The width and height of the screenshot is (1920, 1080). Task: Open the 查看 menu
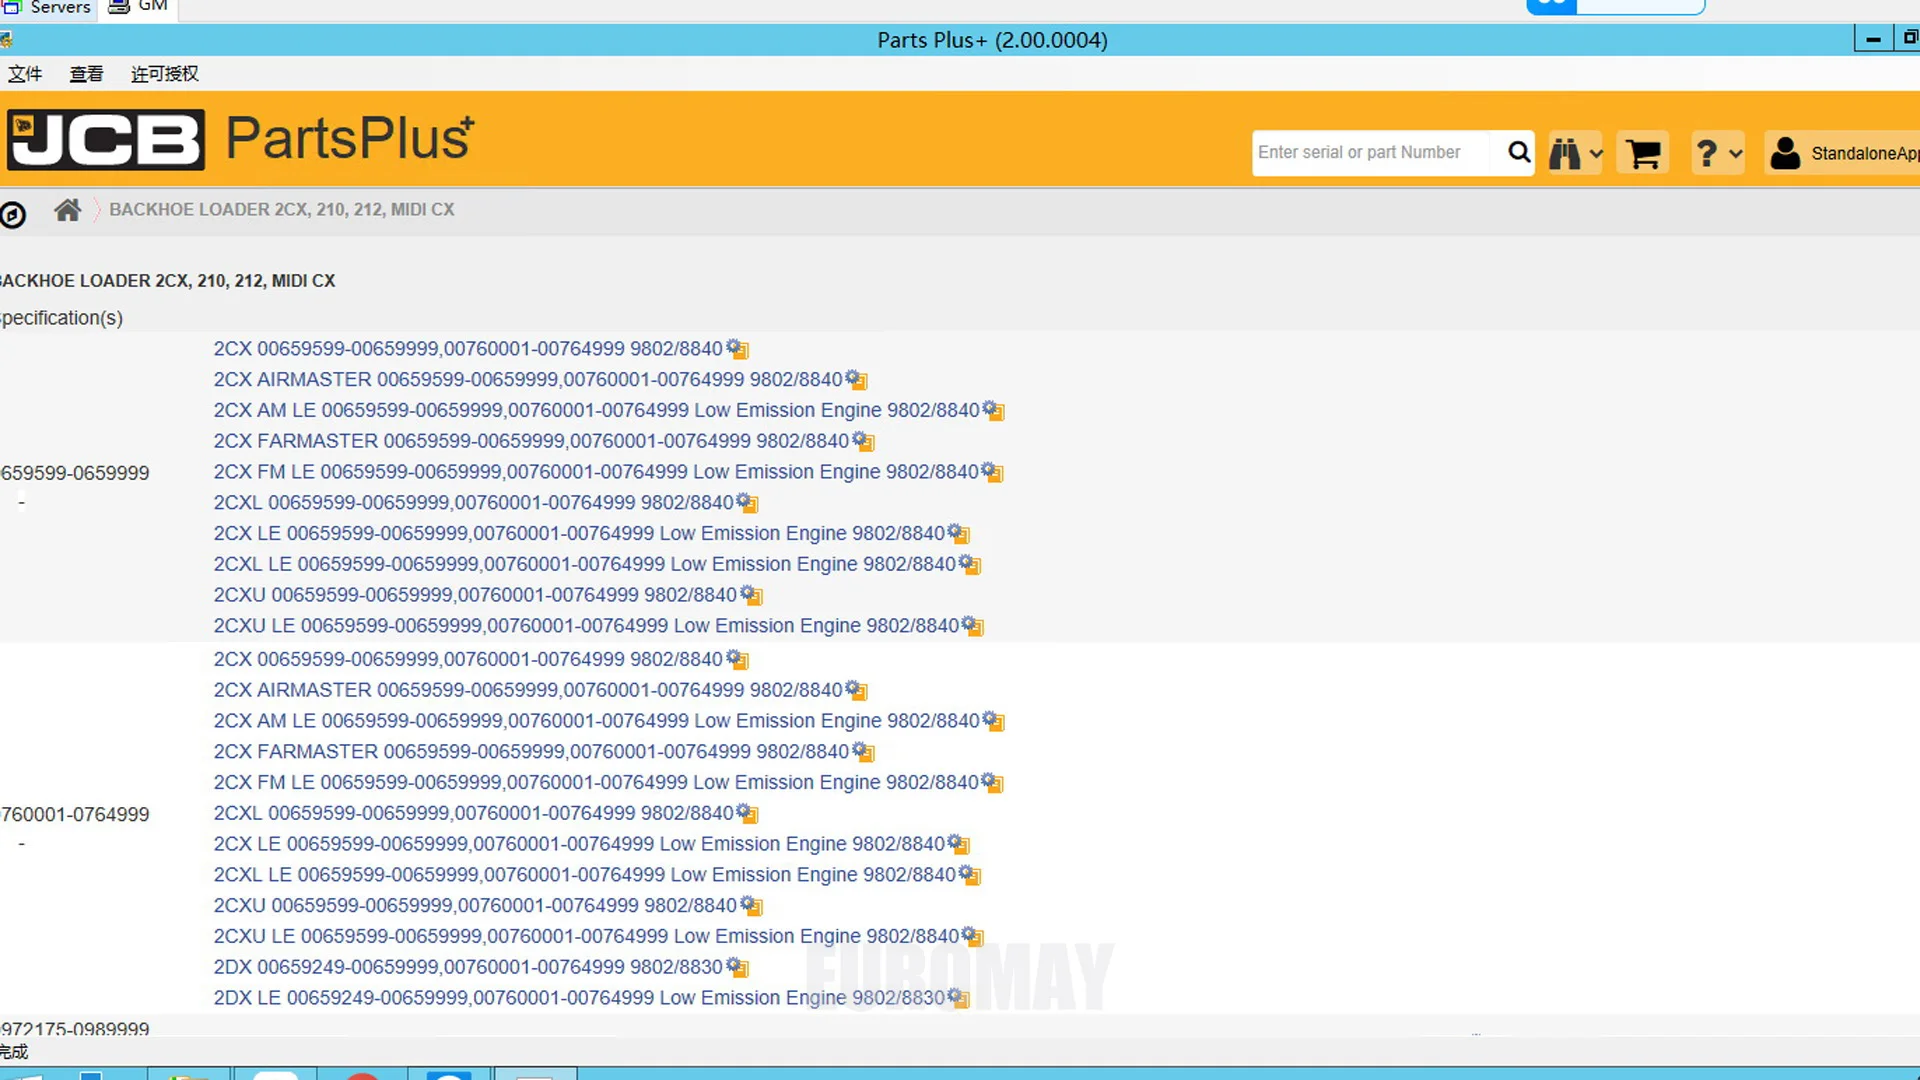[86, 74]
